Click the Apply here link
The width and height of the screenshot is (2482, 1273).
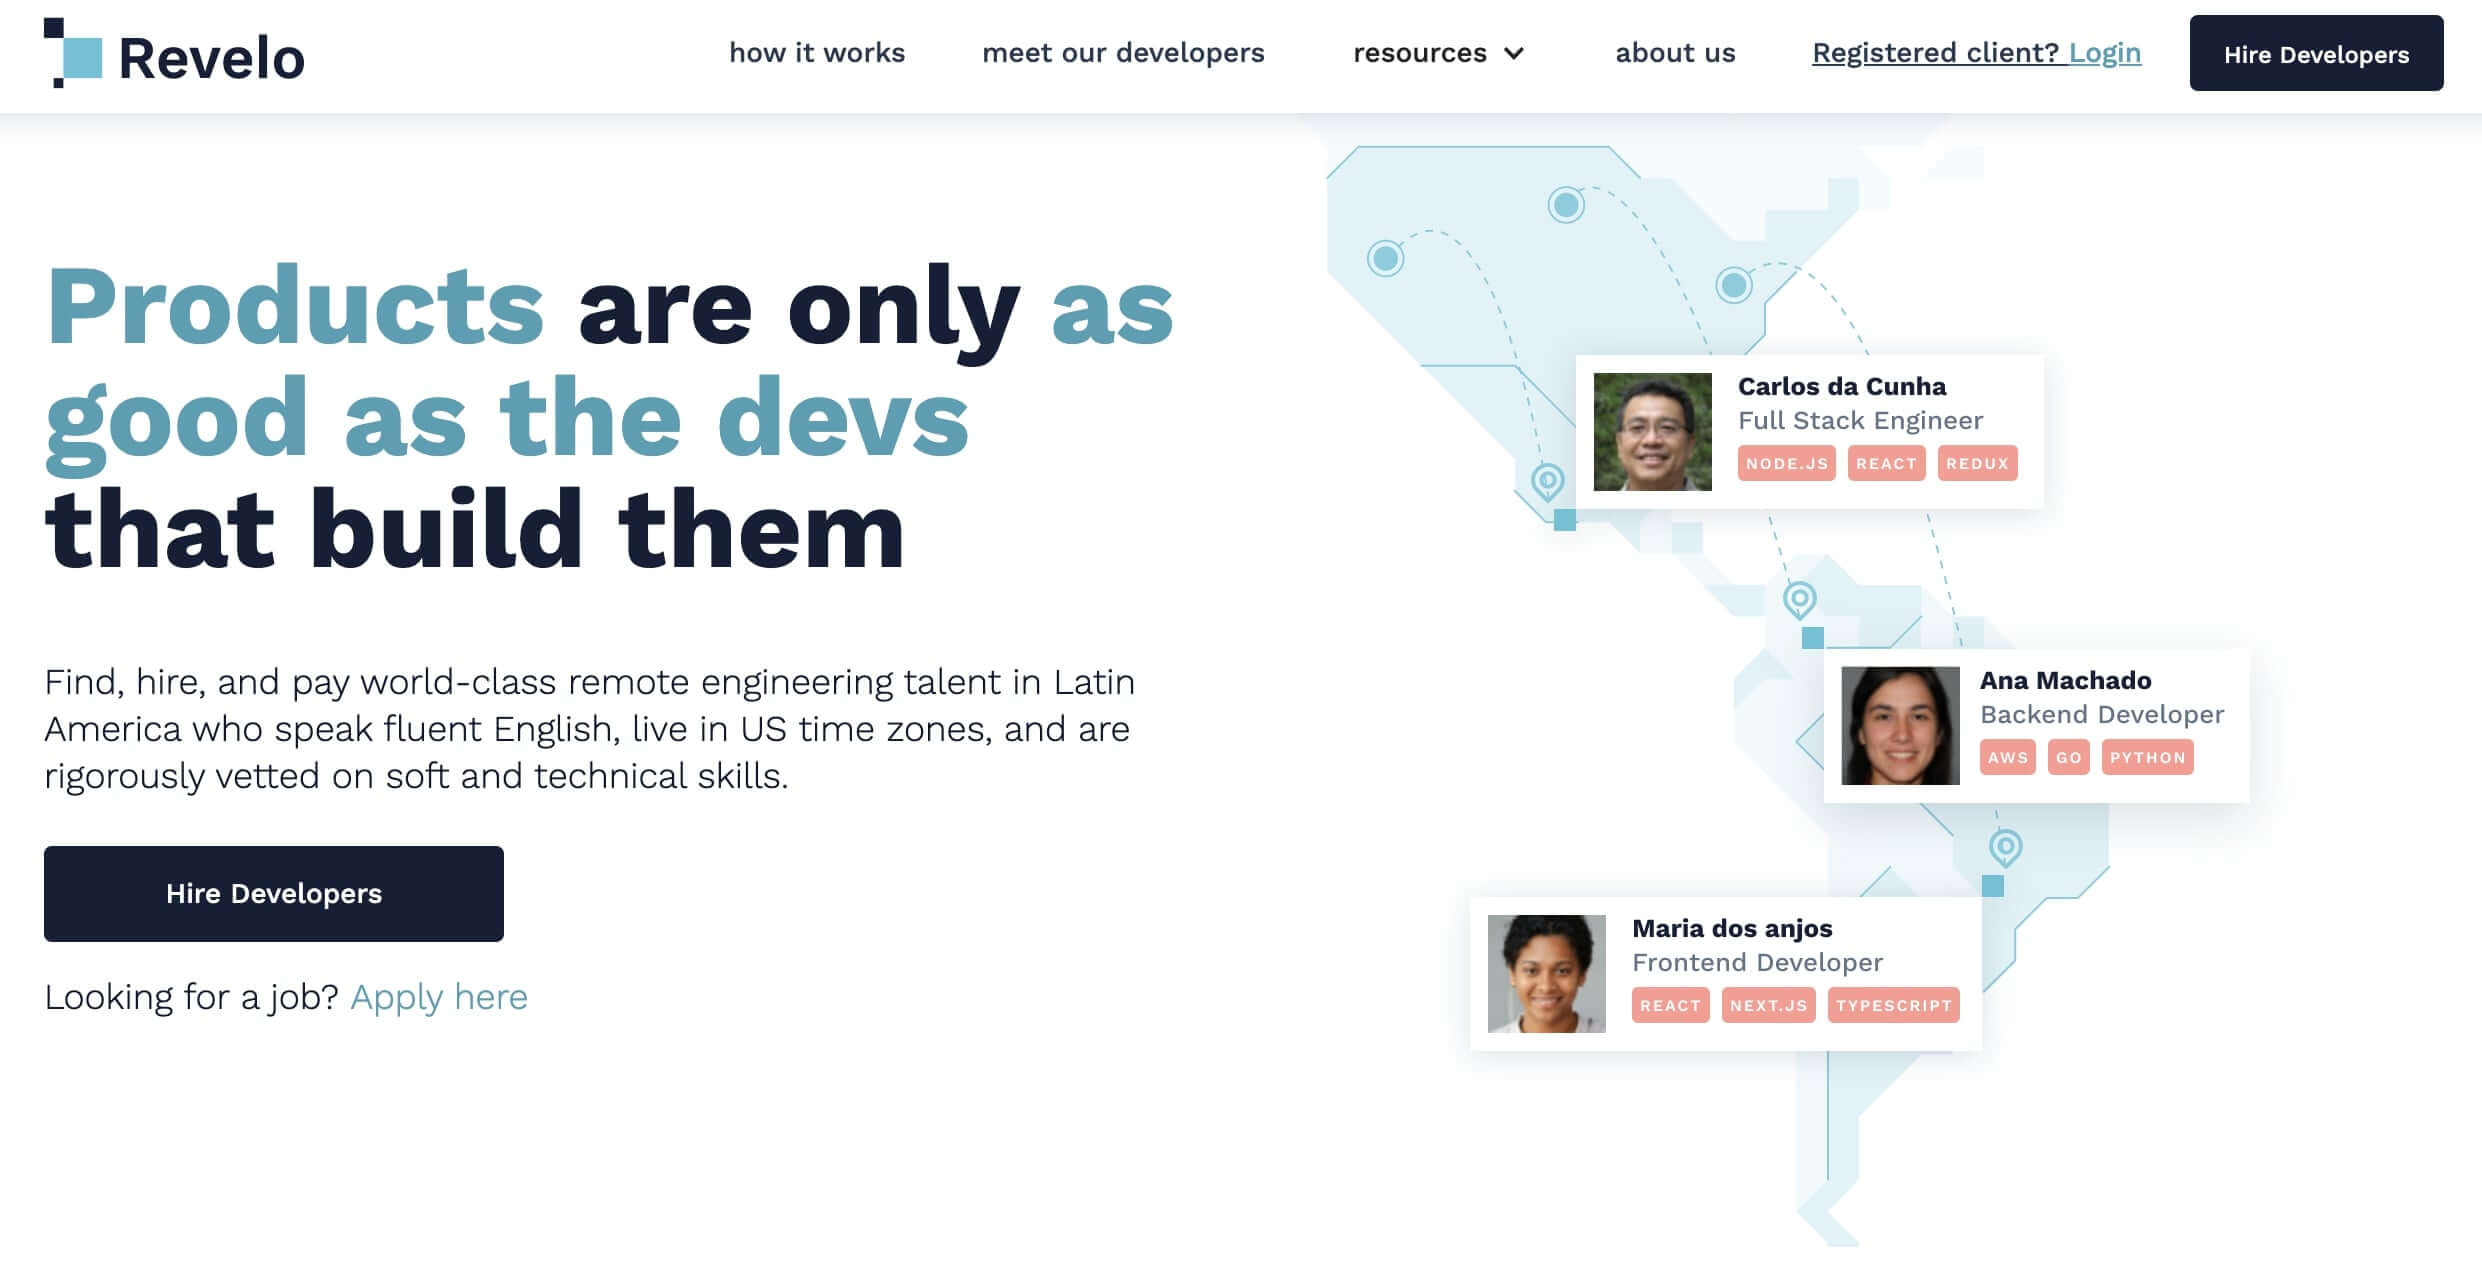click(437, 995)
